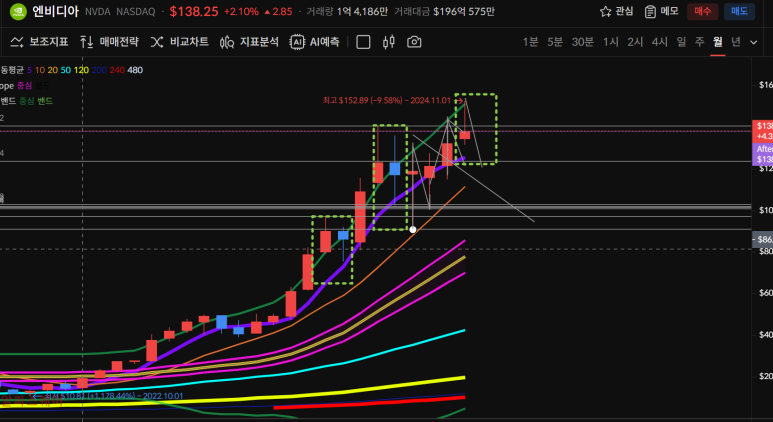Click the red 매수 buy button
This screenshot has height=422, width=773.
click(x=703, y=11)
